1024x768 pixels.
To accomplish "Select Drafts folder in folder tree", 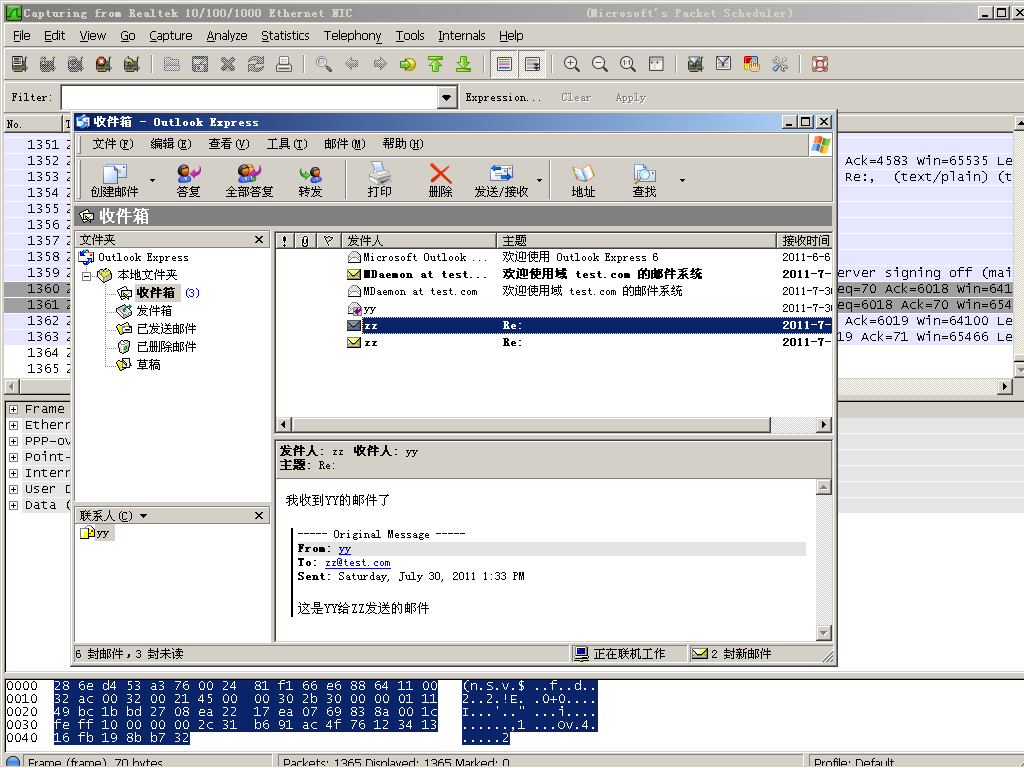I will [139, 364].
